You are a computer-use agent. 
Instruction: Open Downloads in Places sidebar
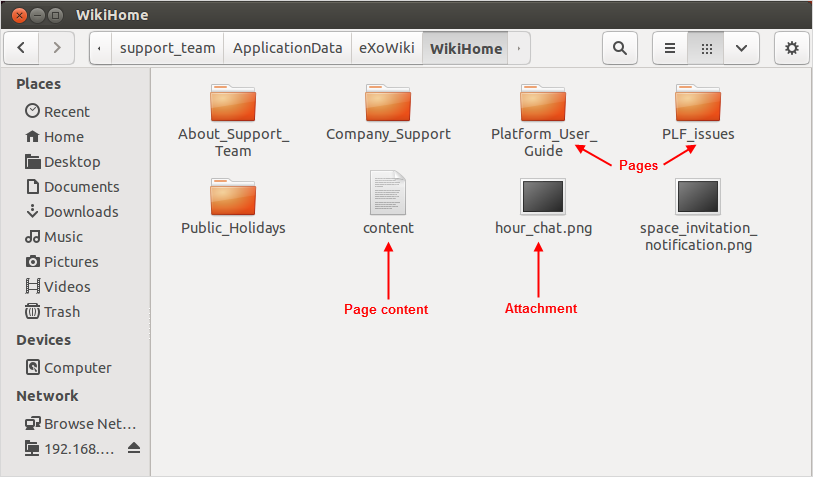[72, 212]
